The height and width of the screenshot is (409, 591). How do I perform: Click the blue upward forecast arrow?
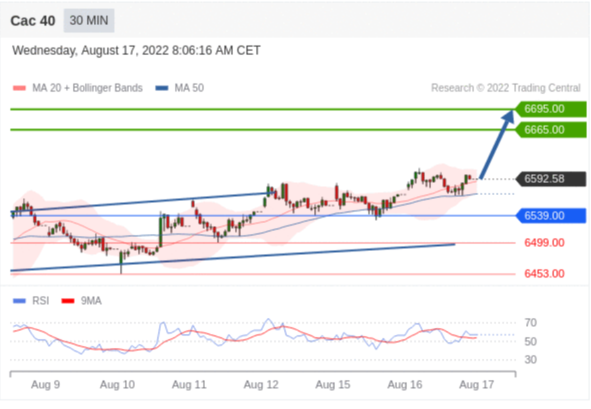[497, 144]
